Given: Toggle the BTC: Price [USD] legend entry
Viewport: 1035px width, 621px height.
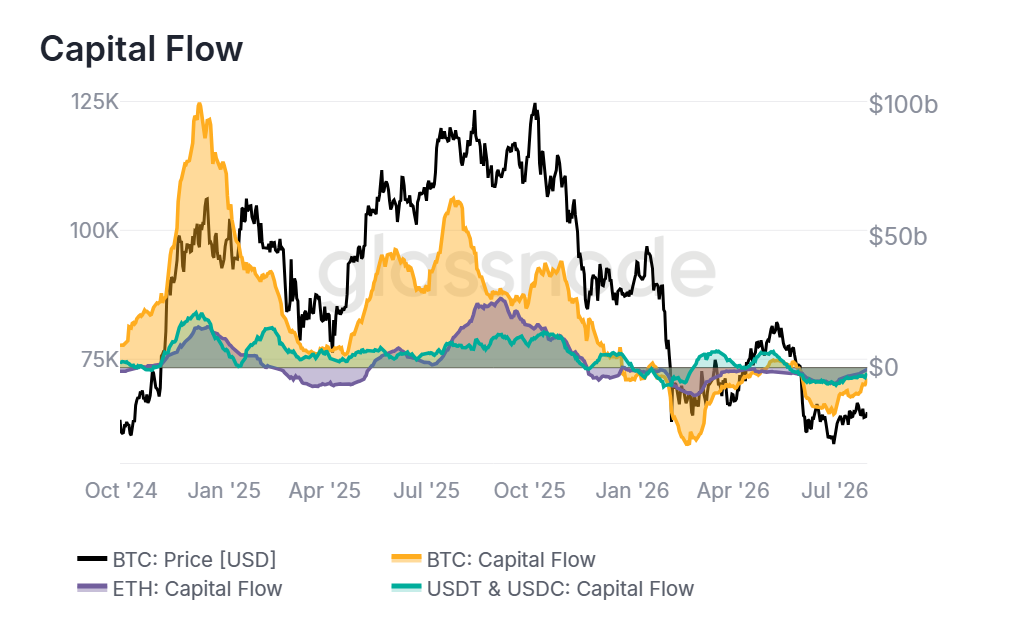Looking at the screenshot, I should coord(177,560).
